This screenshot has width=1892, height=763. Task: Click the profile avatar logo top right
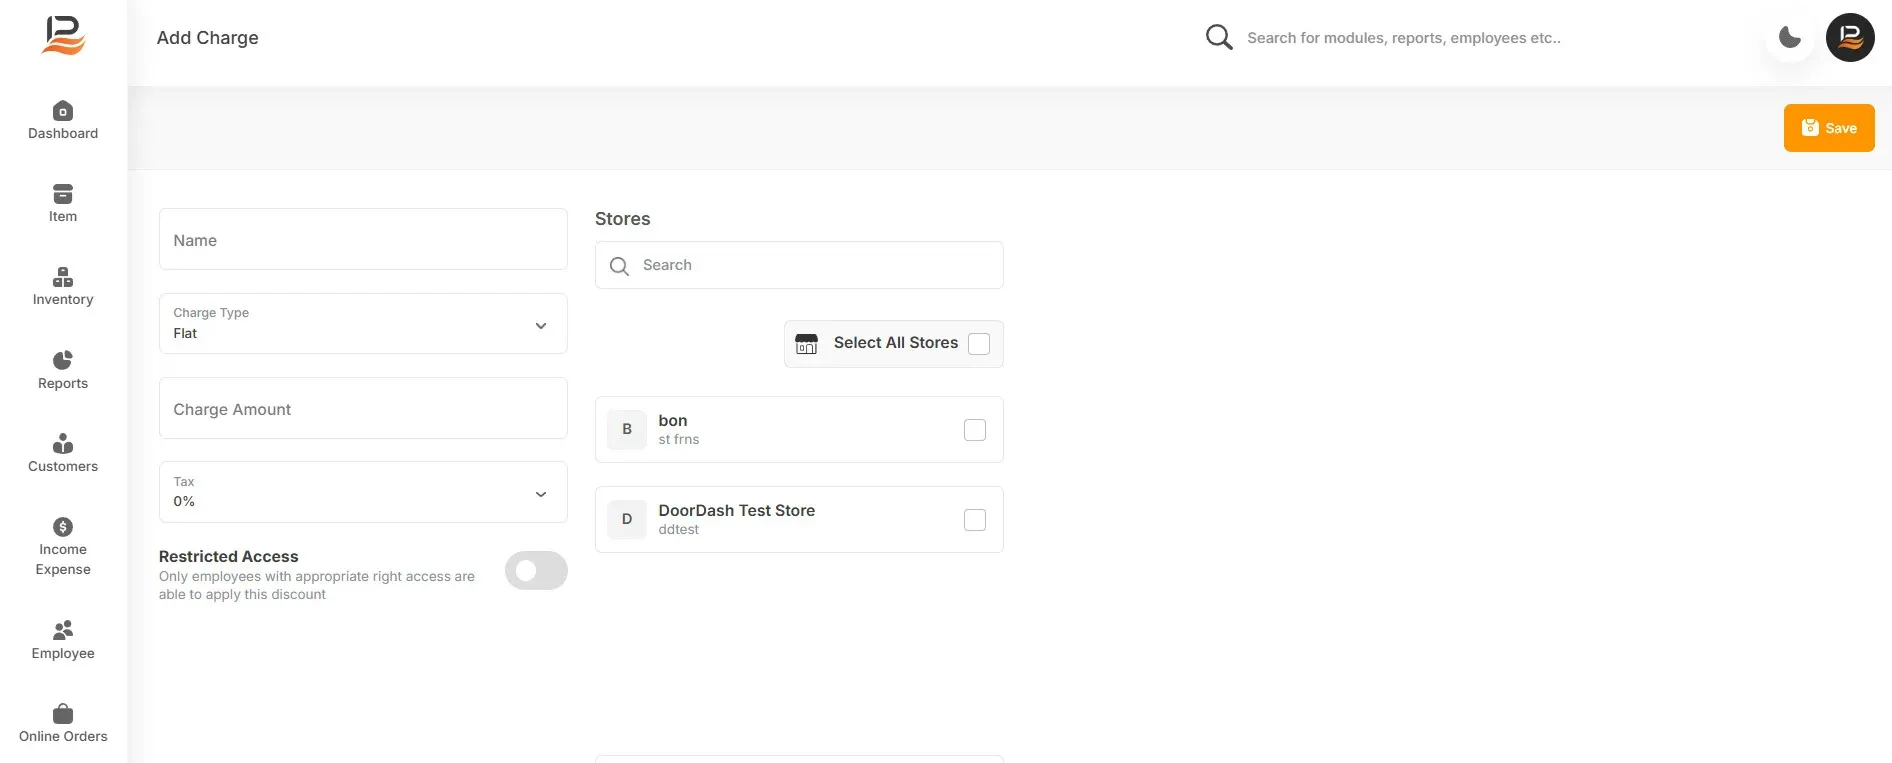click(1850, 38)
